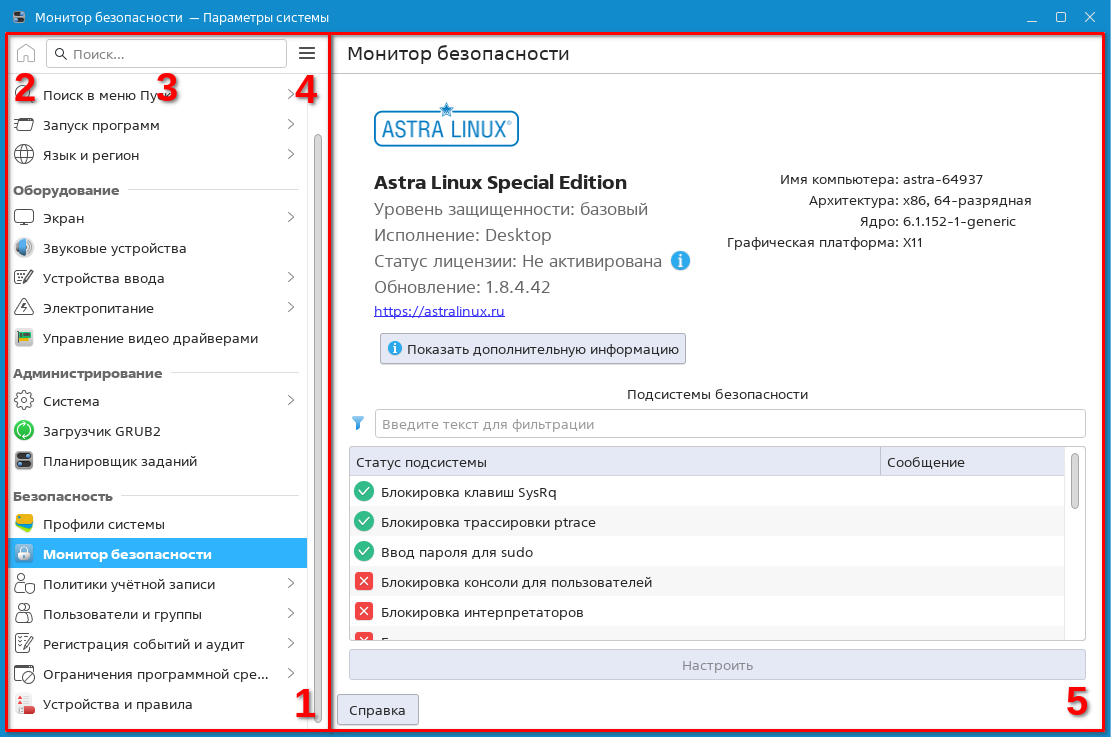Click the GRUB2 bootloader icon

point(25,431)
